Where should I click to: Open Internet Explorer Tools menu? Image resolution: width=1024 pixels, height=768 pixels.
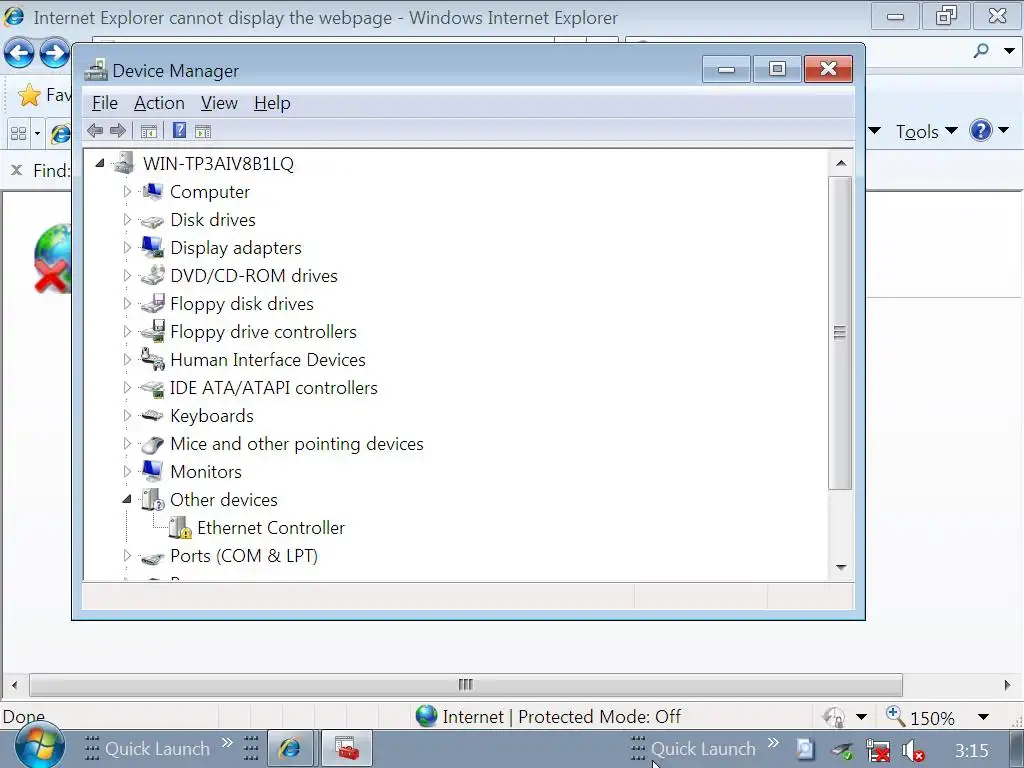point(927,131)
